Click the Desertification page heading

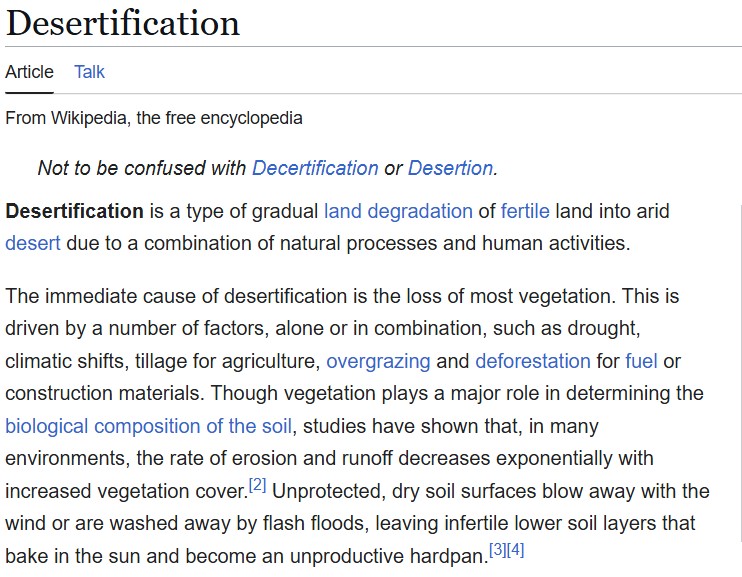pos(123,23)
